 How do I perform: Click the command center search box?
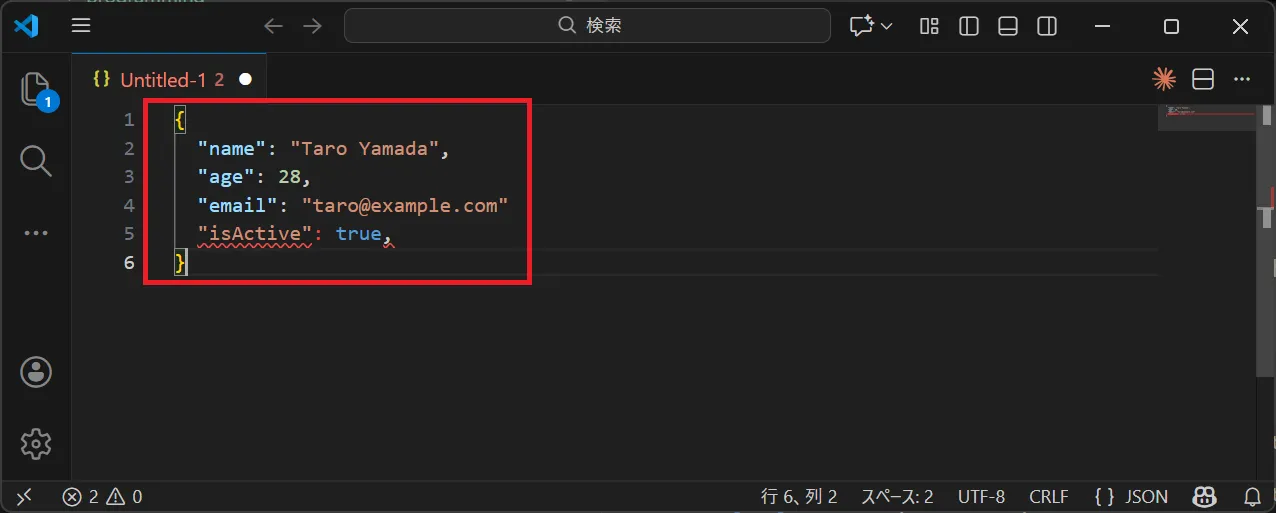pos(587,26)
